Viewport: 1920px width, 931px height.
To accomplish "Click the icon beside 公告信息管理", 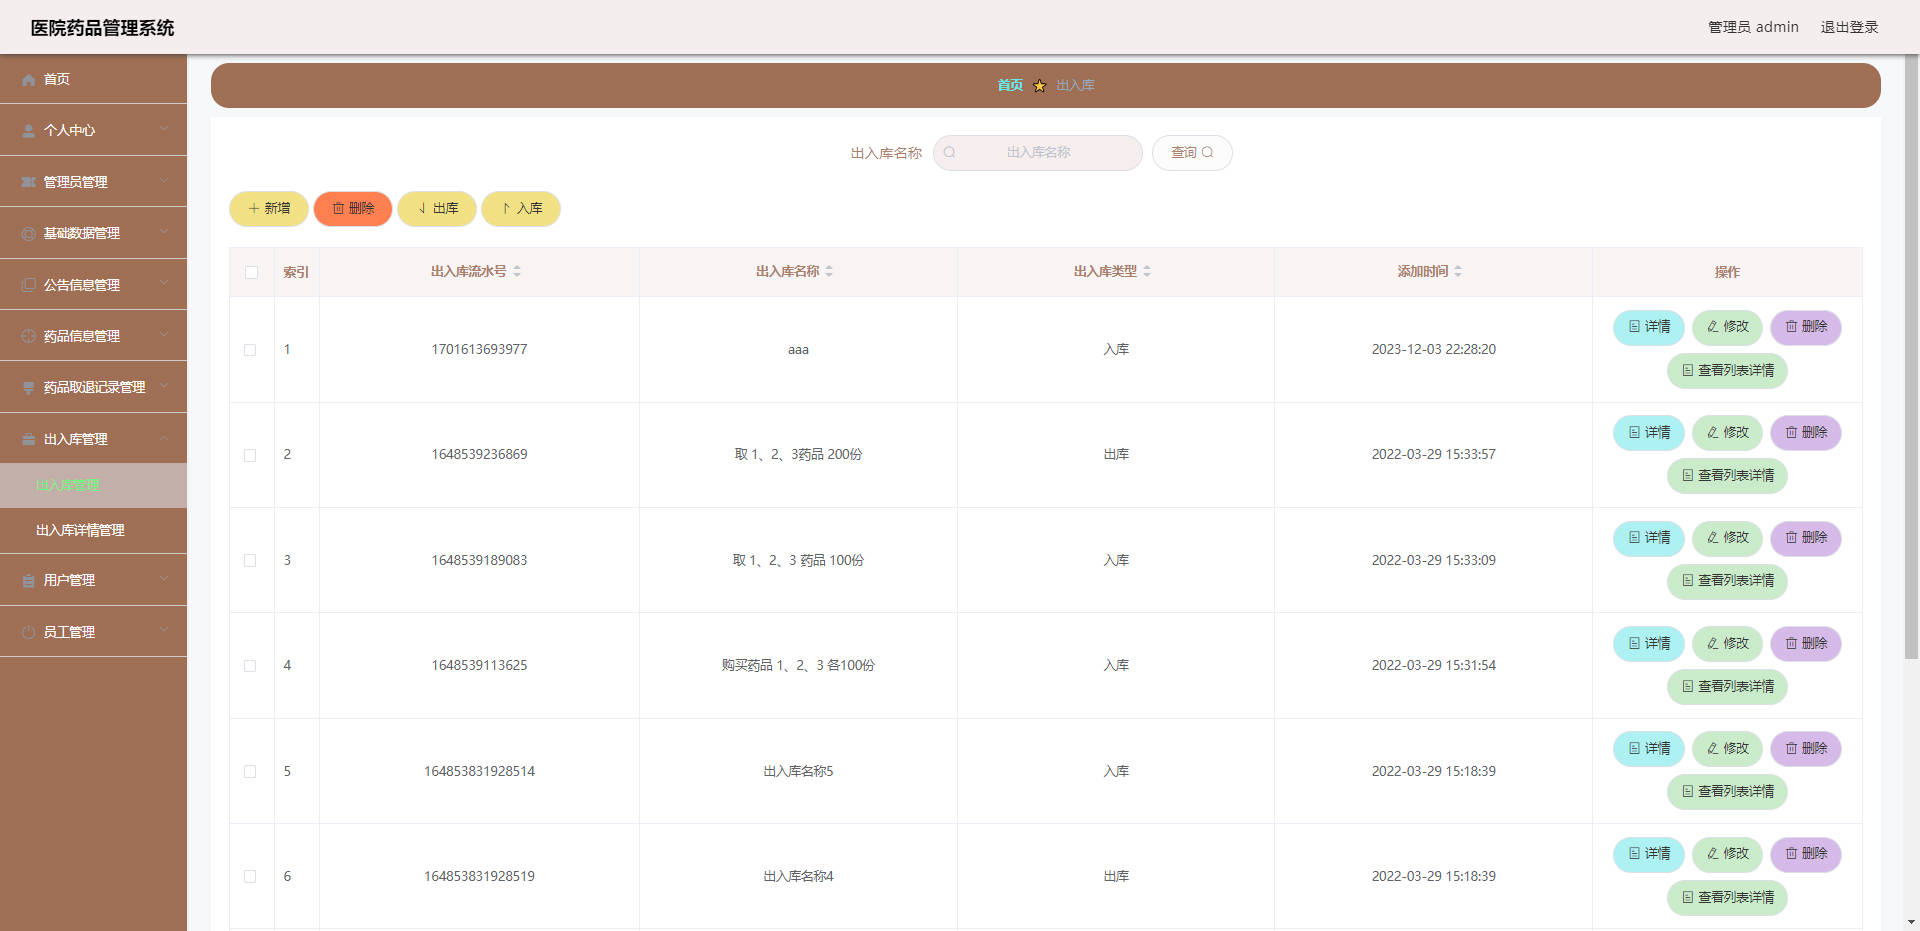I will [28, 285].
